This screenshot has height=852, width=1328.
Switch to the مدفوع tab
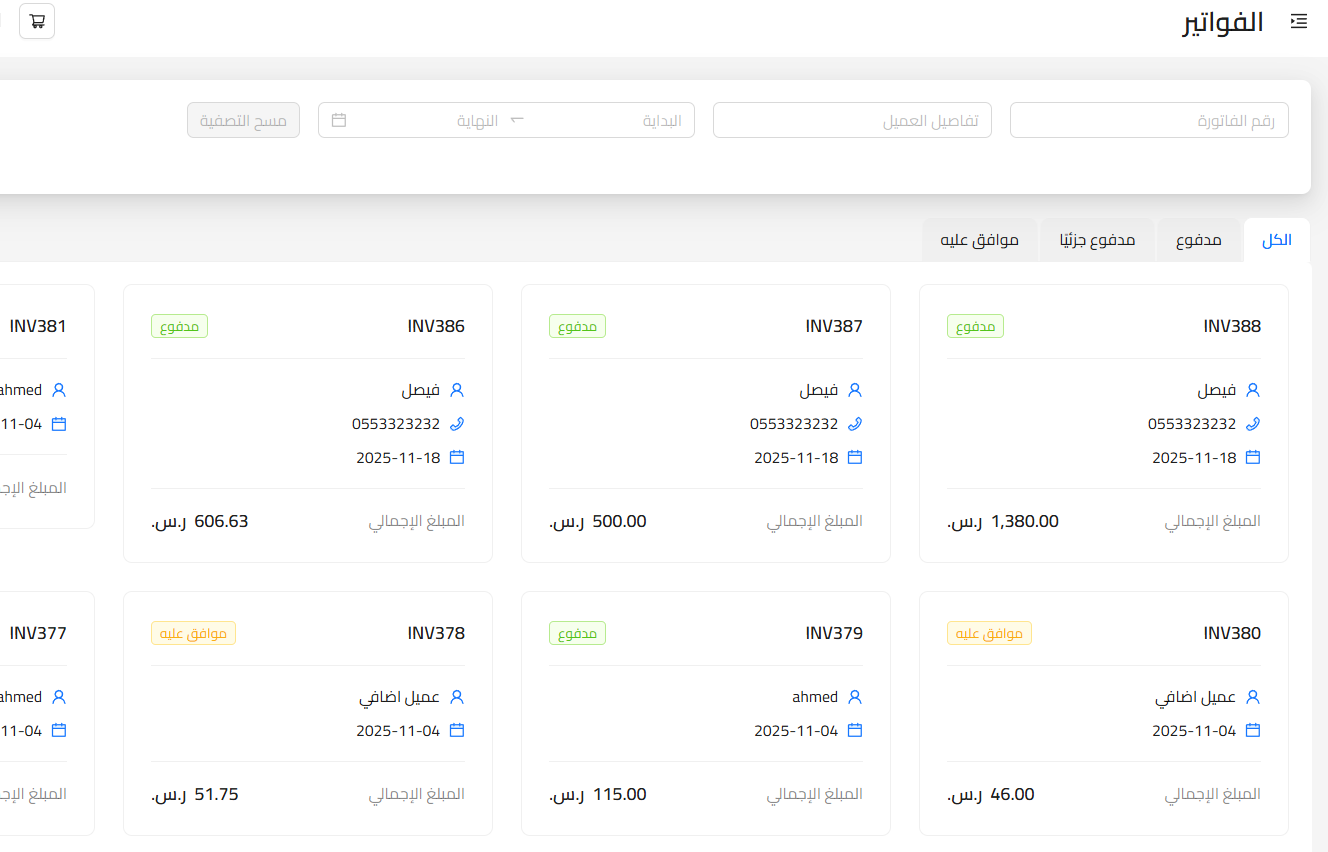tap(1199, 239)
